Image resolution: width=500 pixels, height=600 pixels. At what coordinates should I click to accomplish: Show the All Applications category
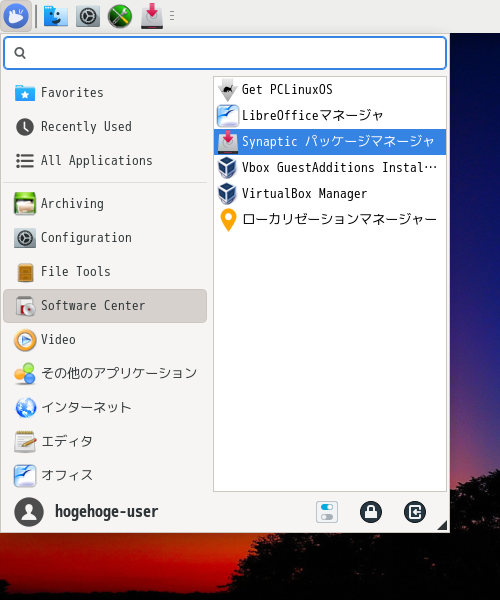coord(105,161)
